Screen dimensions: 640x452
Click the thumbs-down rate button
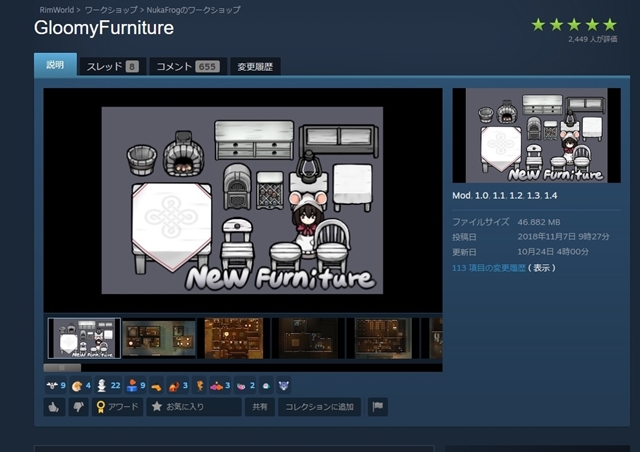[78, 407]
